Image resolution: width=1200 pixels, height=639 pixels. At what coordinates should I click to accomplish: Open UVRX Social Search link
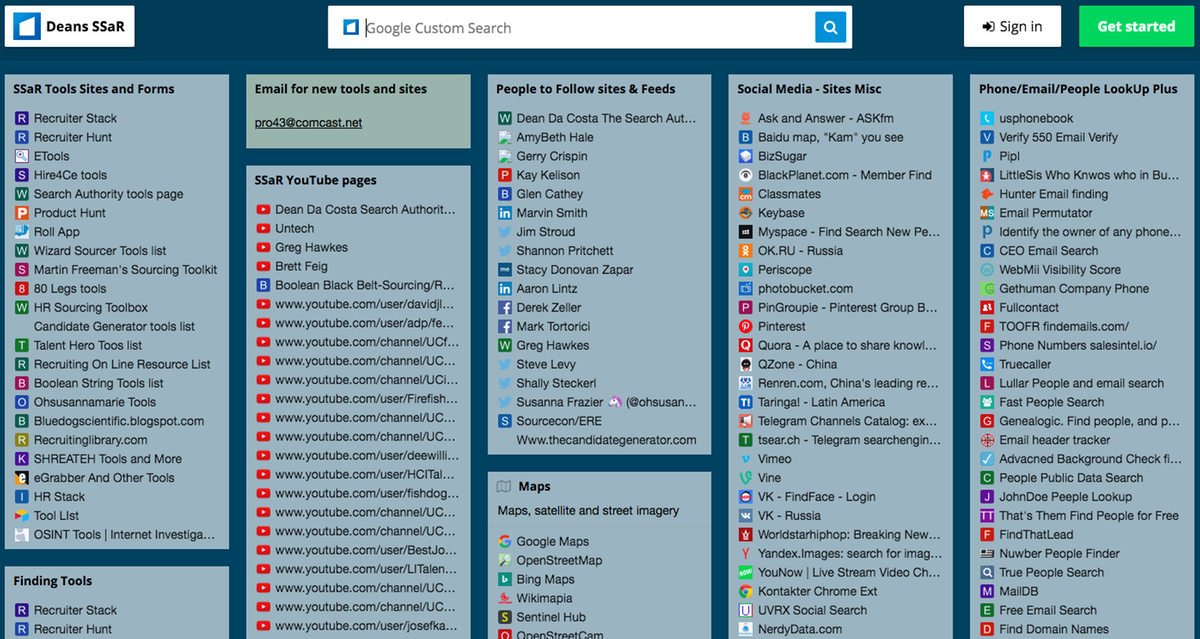[812, 610]
